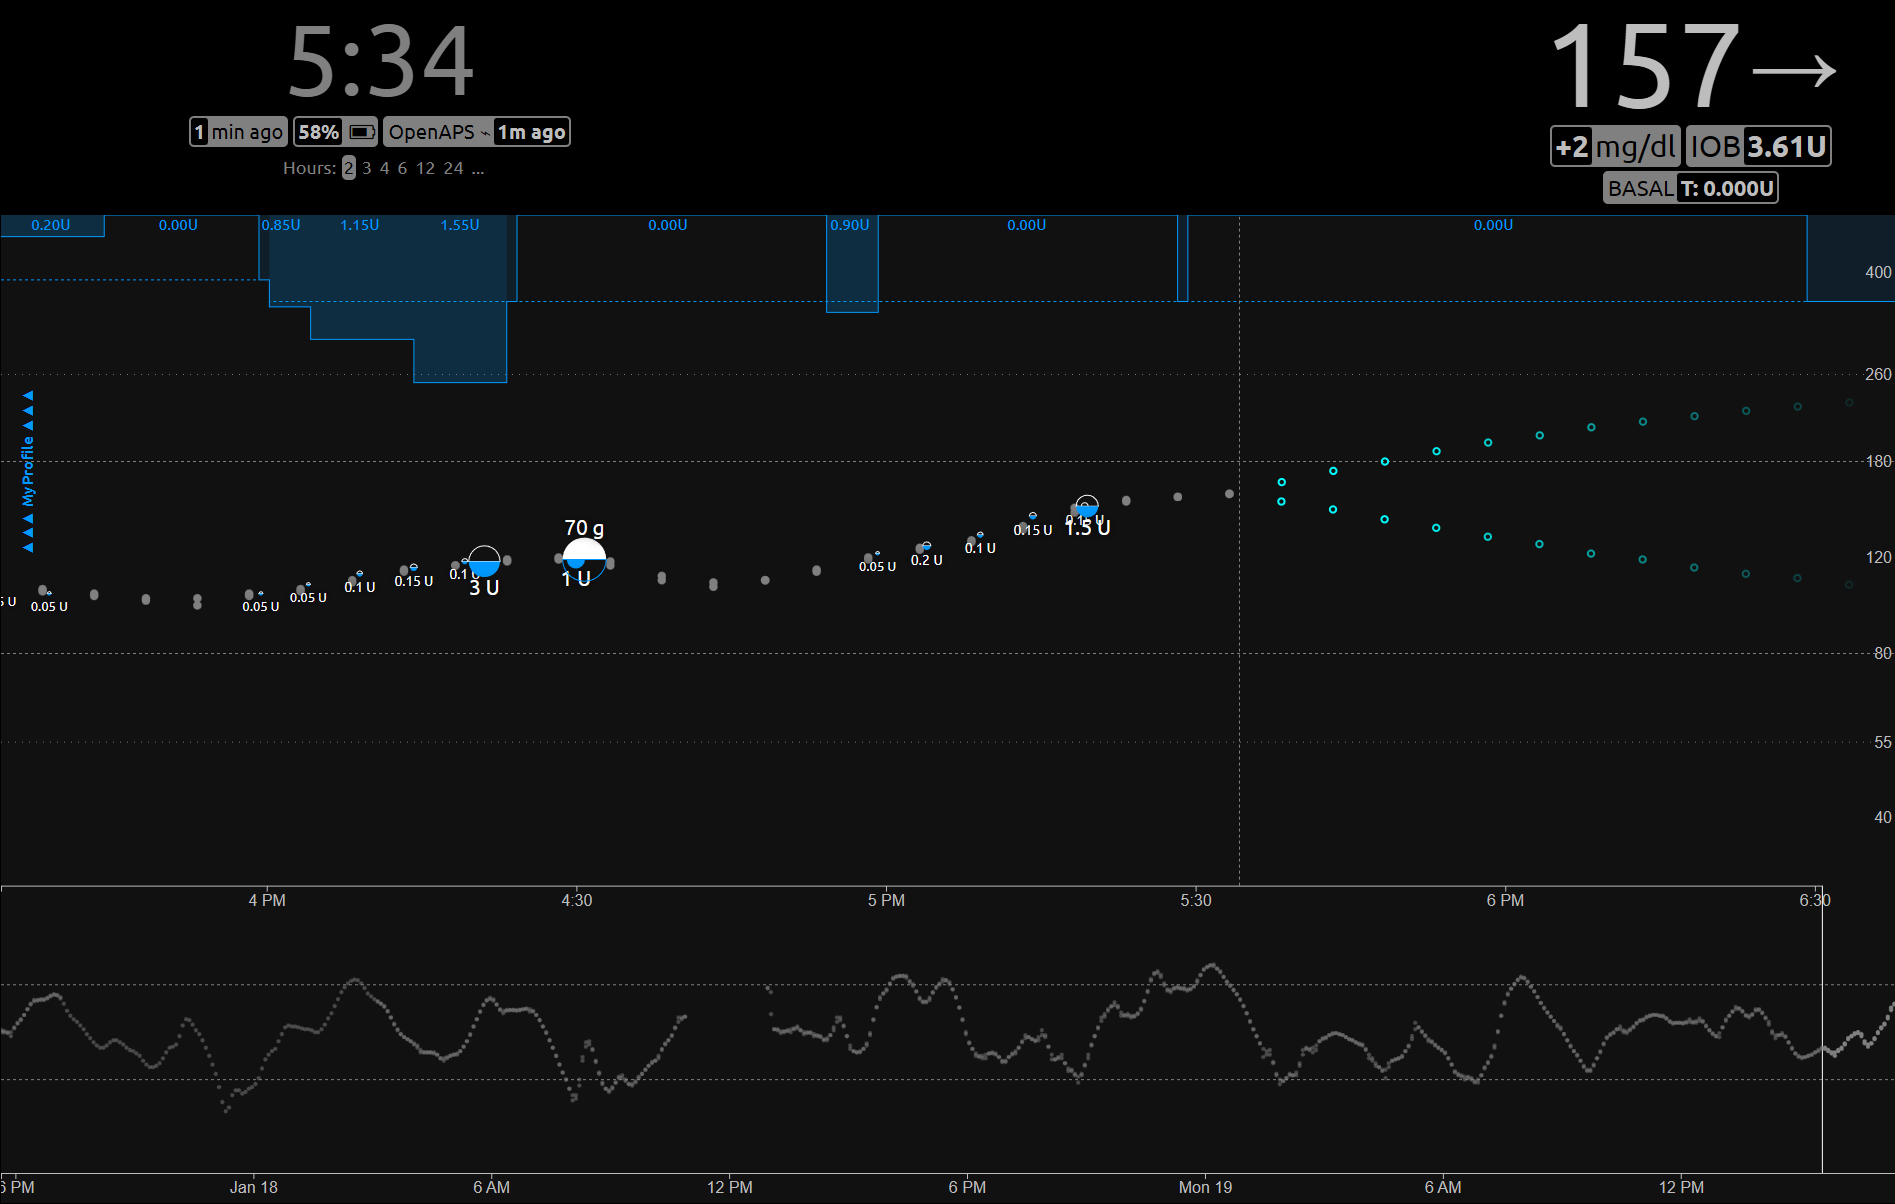Open the MyProfile vertical label
Image resolution: width=1895 pixels, height=1204 pixels.
[x=28, y=471]
